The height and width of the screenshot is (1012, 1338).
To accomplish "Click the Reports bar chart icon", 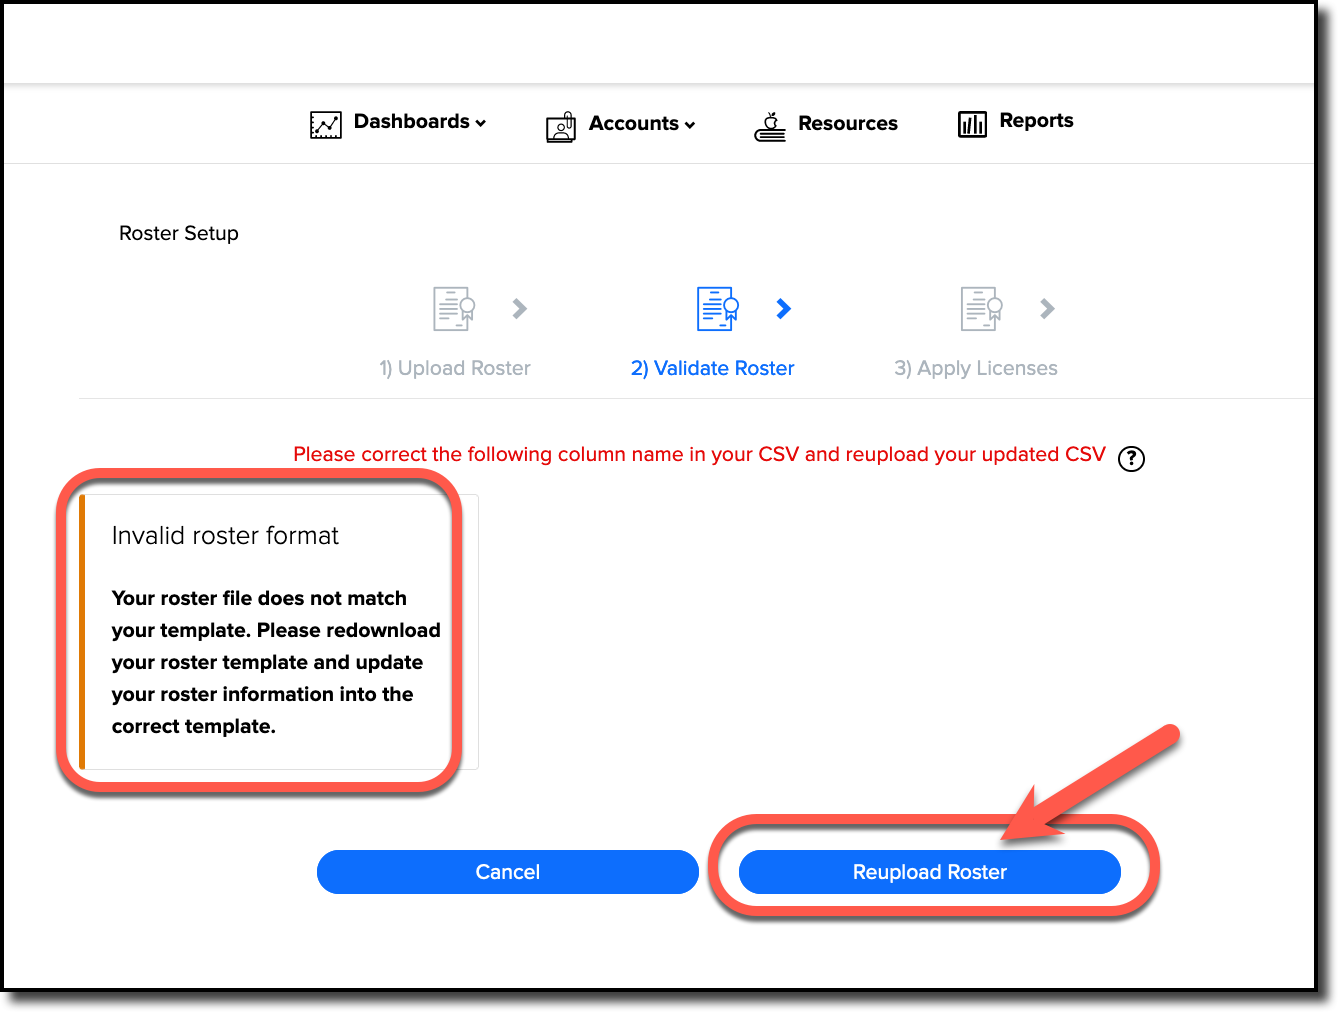I will (972, 123).
